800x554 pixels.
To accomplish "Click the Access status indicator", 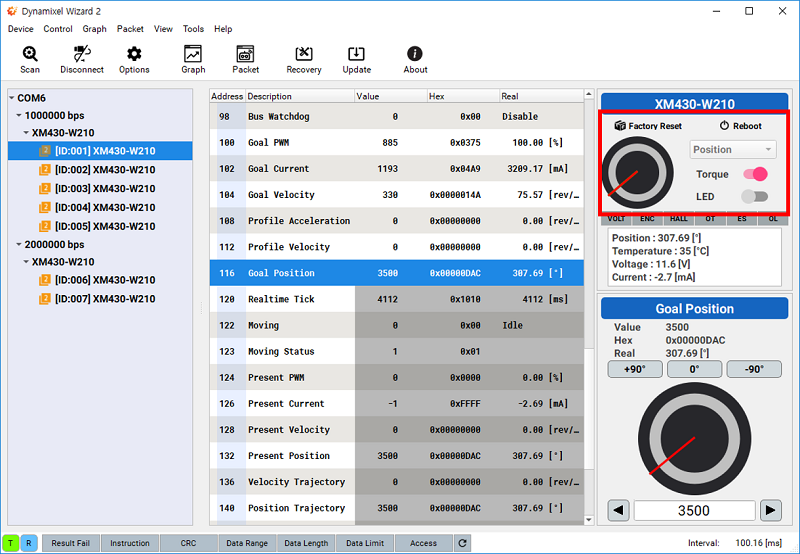I will 423,543.
